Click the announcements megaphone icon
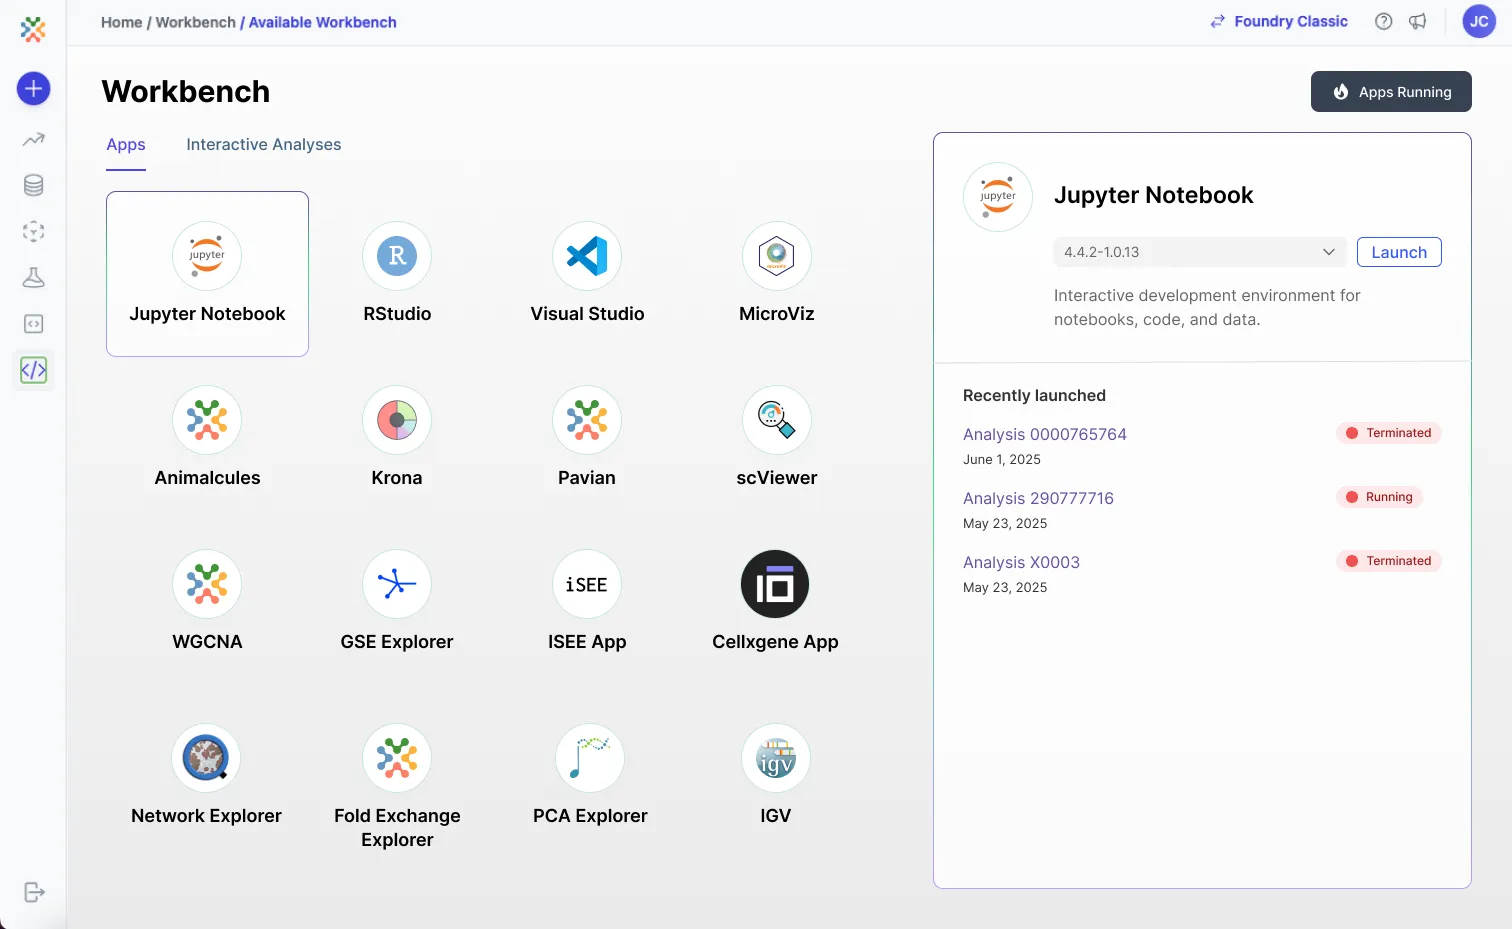1512x929 pixels. tap(1418, 21)
